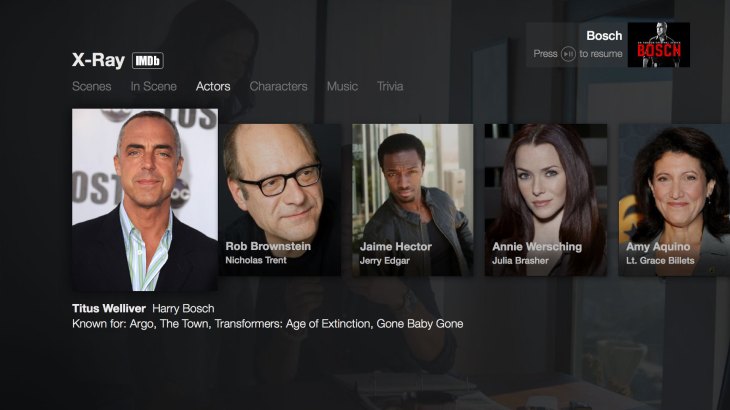Click the X-Ray title heading
The height and width of the screenshot is (410, 730).
(x=98, y=60)
